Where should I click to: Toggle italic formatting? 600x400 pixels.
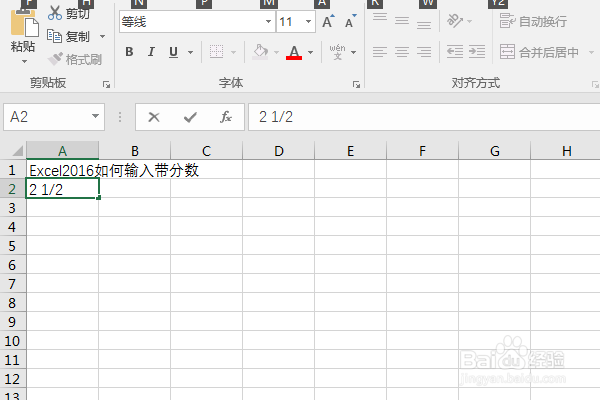[x=151, y=52]
